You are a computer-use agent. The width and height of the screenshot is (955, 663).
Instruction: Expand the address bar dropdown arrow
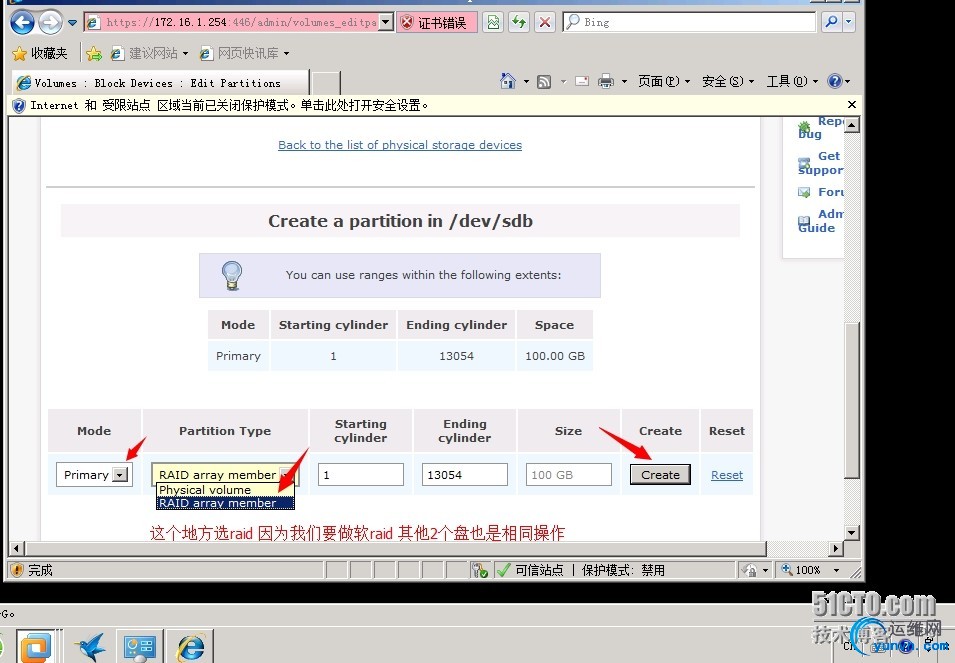386,23
